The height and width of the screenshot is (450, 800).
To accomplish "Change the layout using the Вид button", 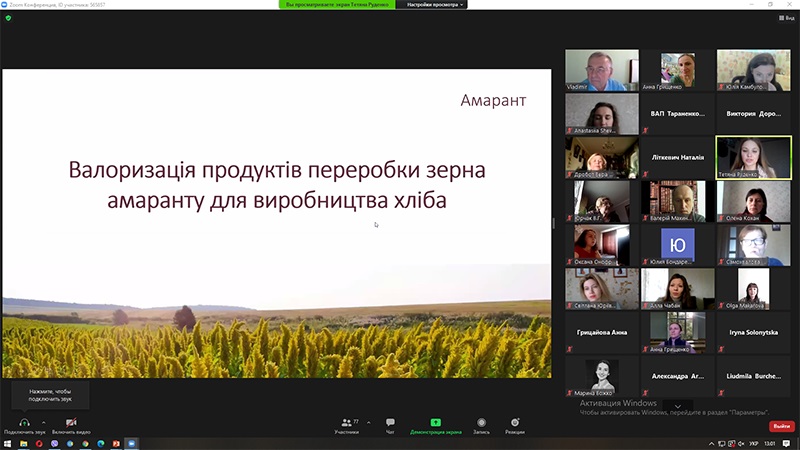I will point(786,18).
